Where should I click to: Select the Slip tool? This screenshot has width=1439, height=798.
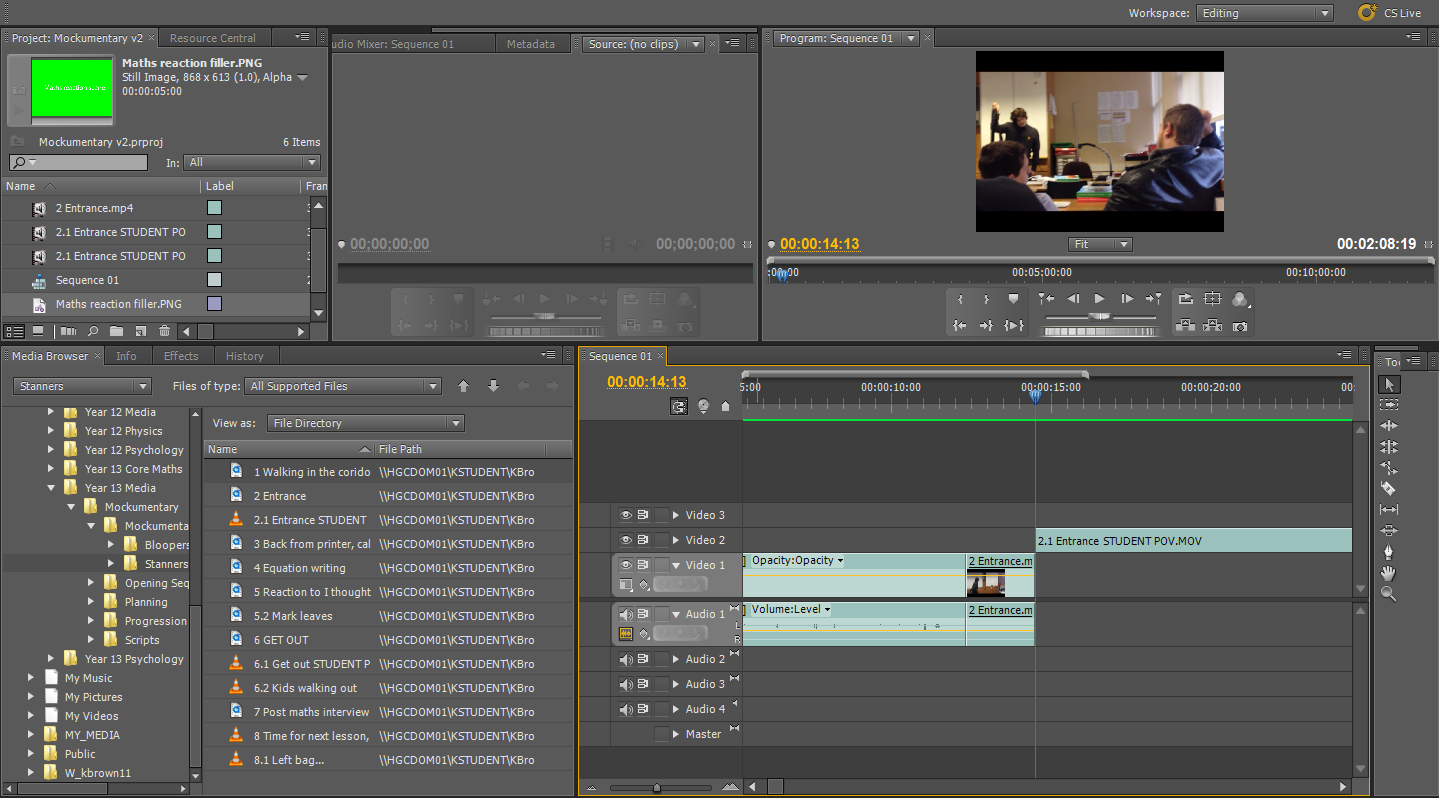tap(1388, 509)
